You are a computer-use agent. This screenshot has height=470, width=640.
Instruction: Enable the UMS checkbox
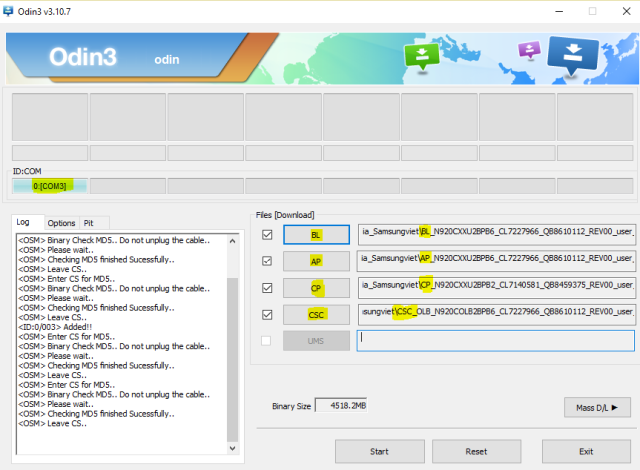[x=266, y=341]
